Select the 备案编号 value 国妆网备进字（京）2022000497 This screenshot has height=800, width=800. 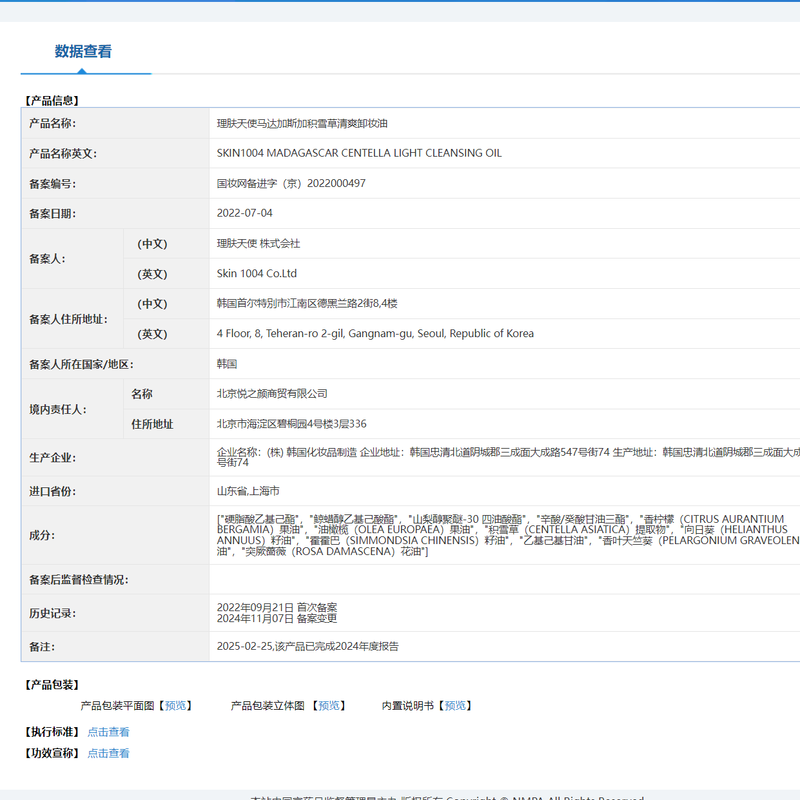click(x=291, y=184)
